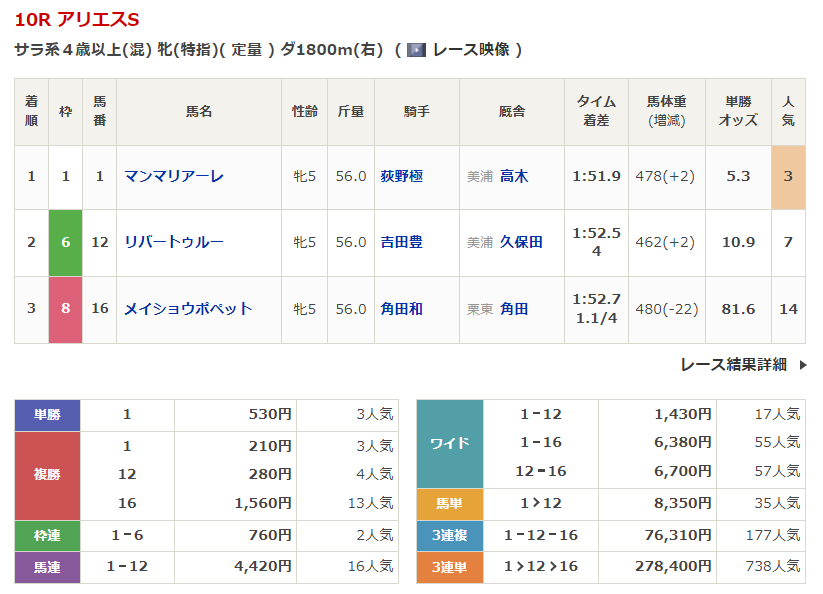Click the 馬名 column header
This screenshot has width=823, height=594.
click(x=199, y=112)
